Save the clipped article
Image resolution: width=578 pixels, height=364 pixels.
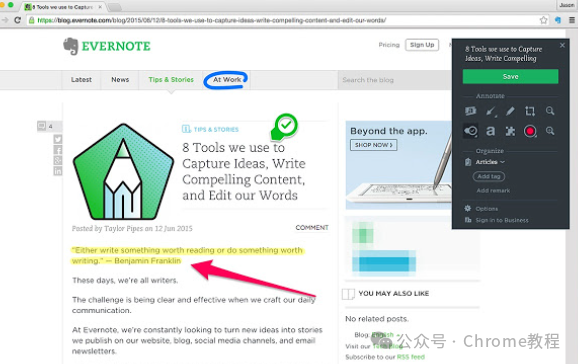pyautogui.click(x=510, y=76)
